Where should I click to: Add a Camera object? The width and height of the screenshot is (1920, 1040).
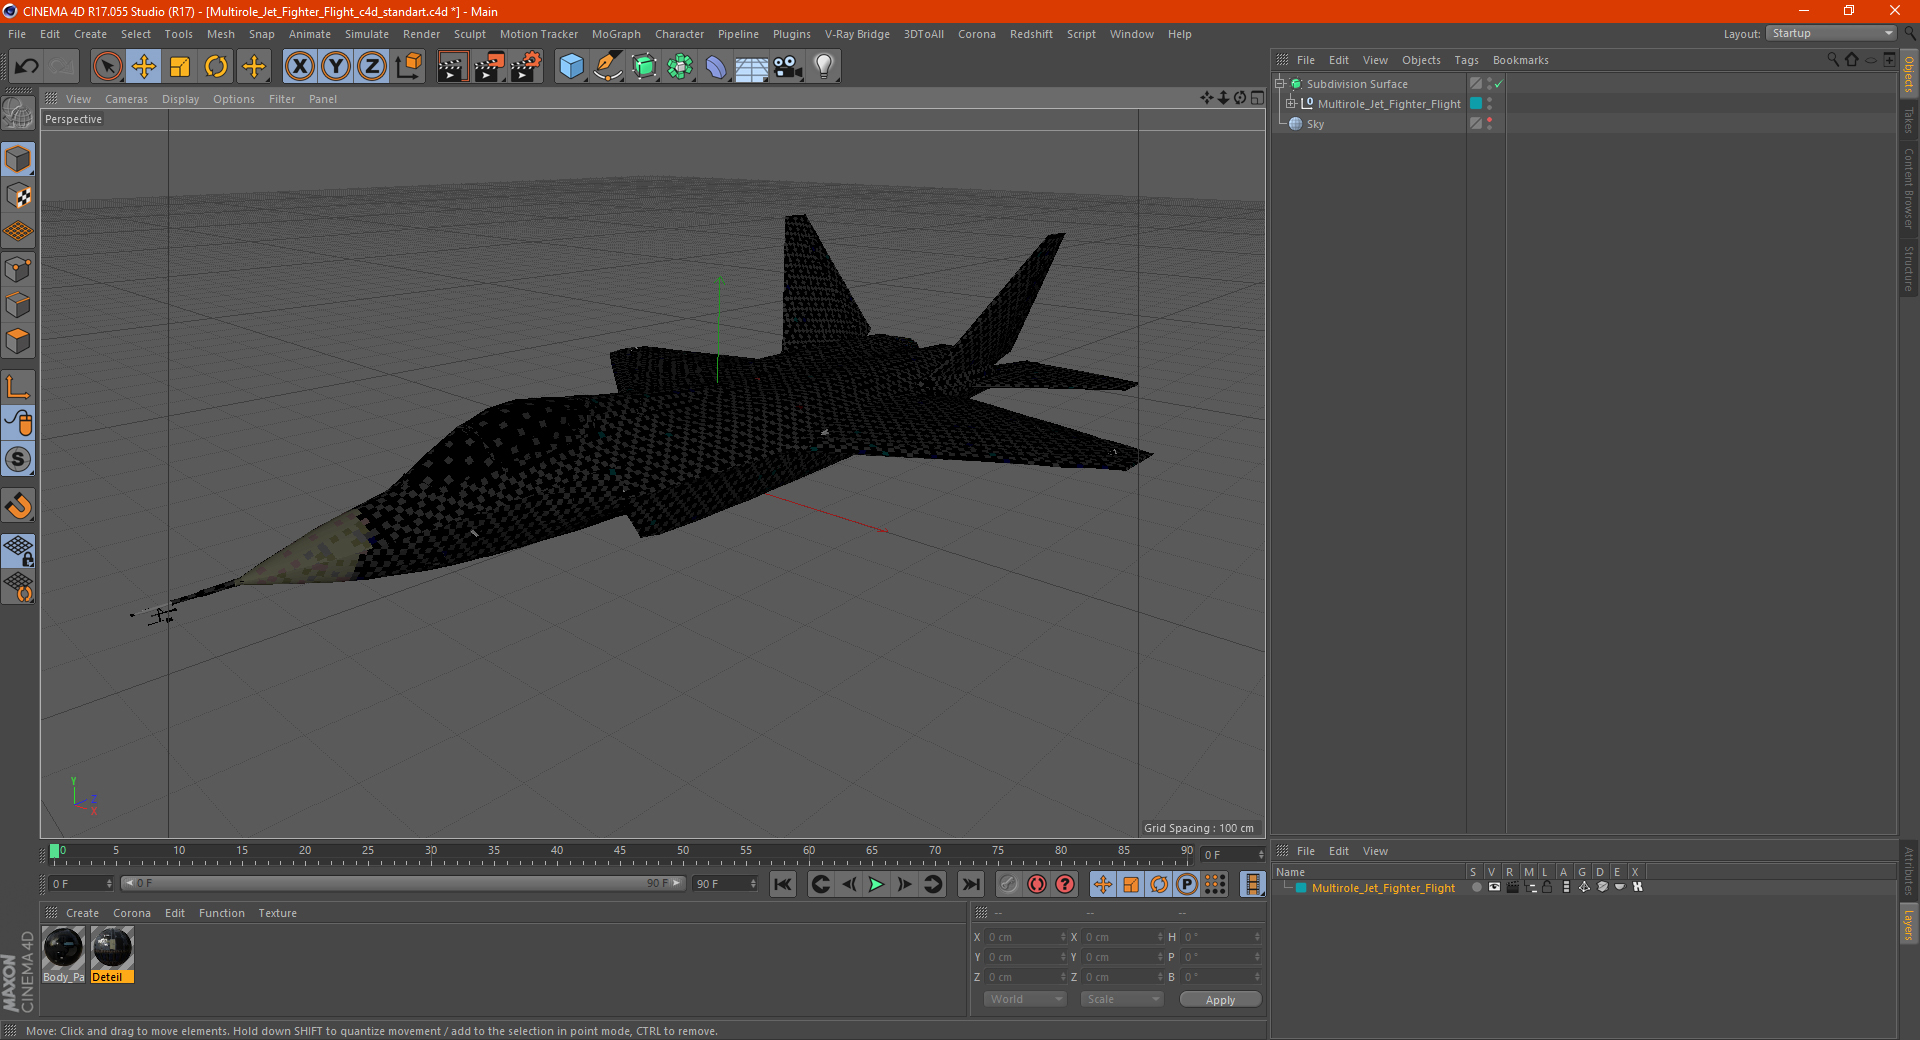788,67
